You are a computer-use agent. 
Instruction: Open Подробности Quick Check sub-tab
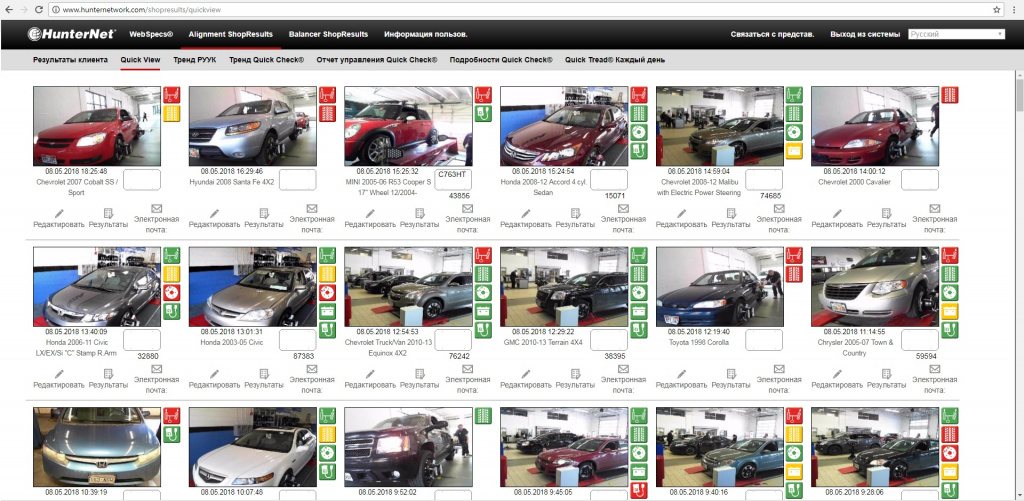(501, 59)
